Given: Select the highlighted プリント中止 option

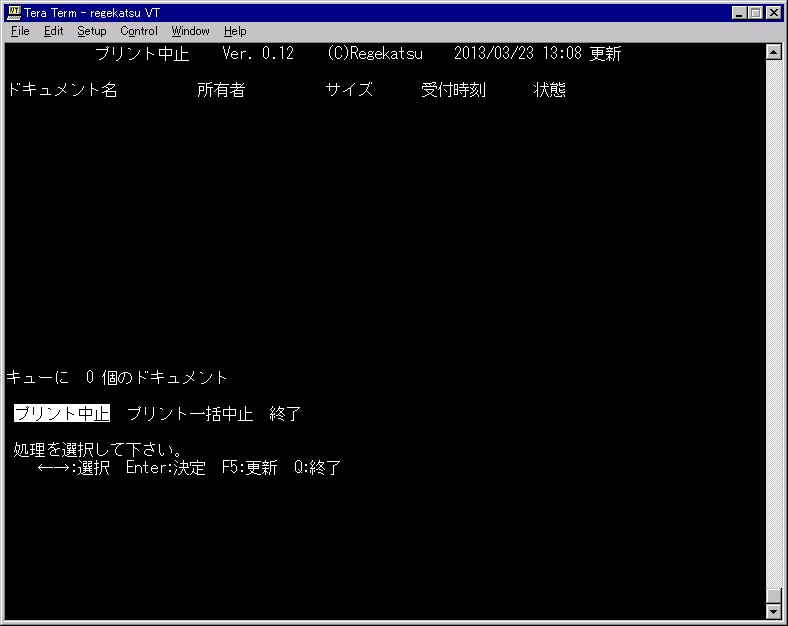Looking at the screenshot, I should click(x=62, y=413).
